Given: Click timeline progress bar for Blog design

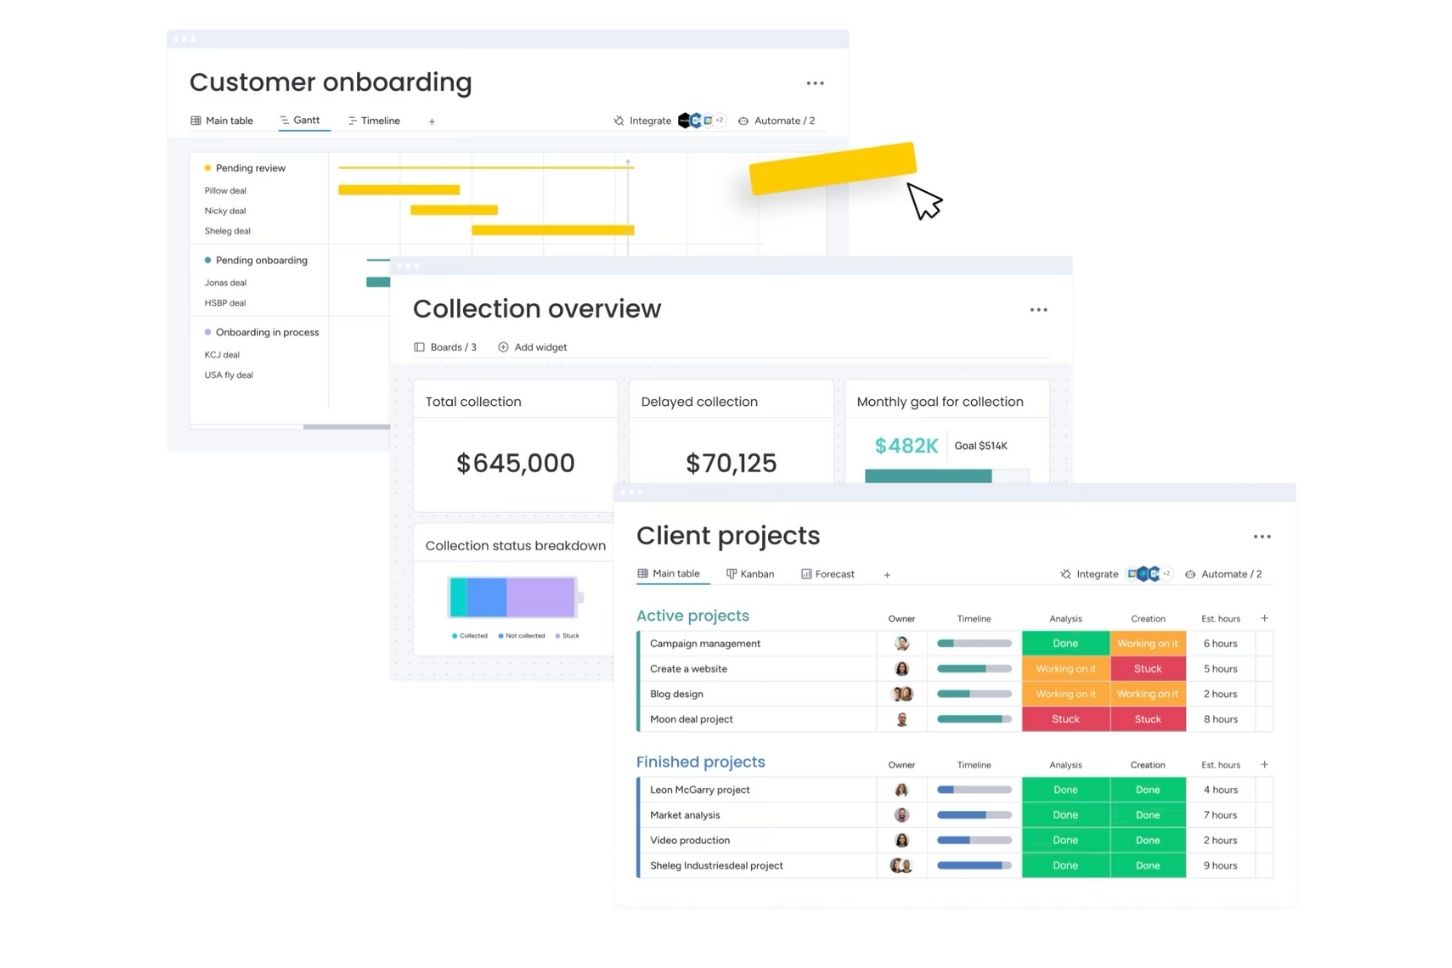Looking at the screenshot, I should (x=973, y=695).
